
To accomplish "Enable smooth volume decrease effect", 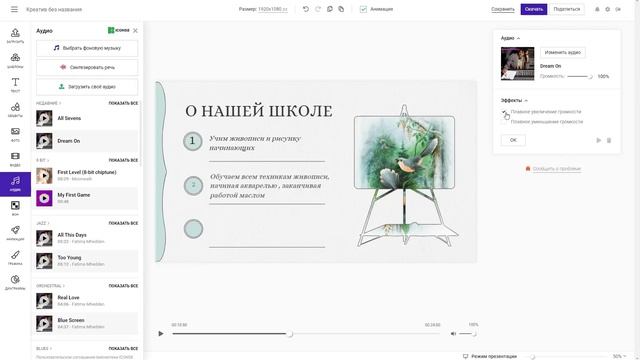I will [504, 122].
